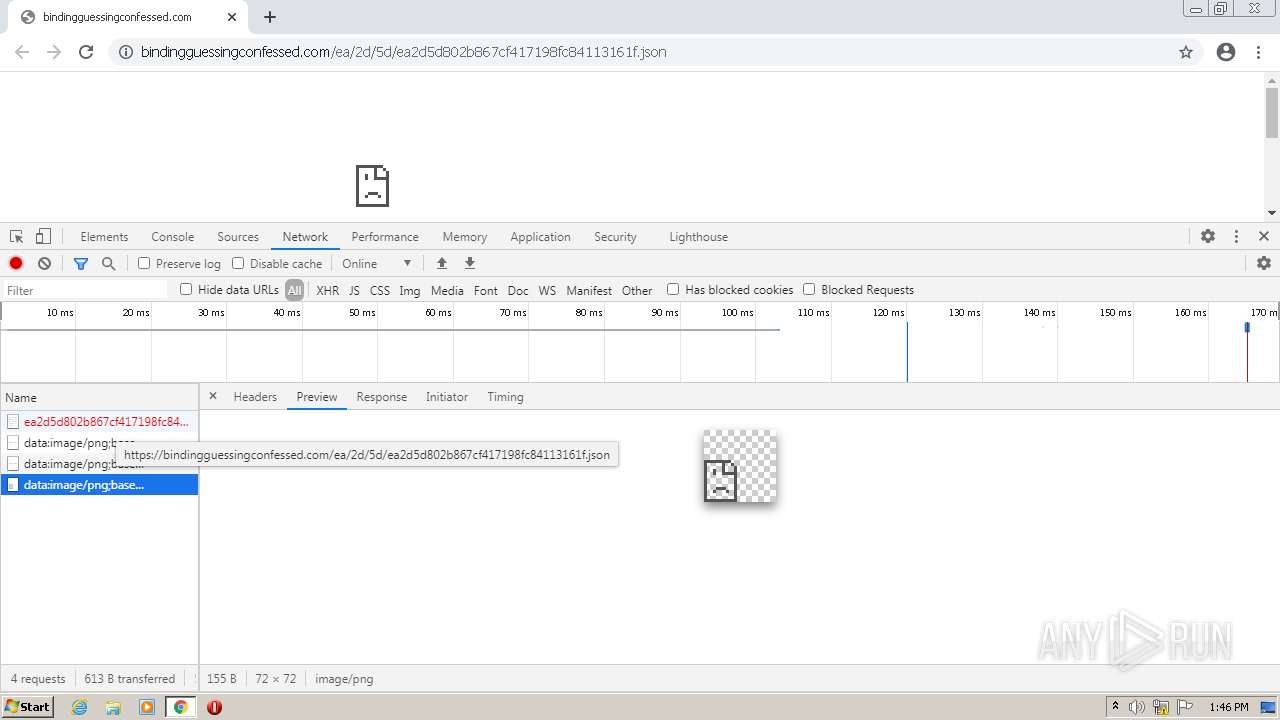Filter requests by JS
The height and width of the screenshot is (720, 1280).
[354, 290]
